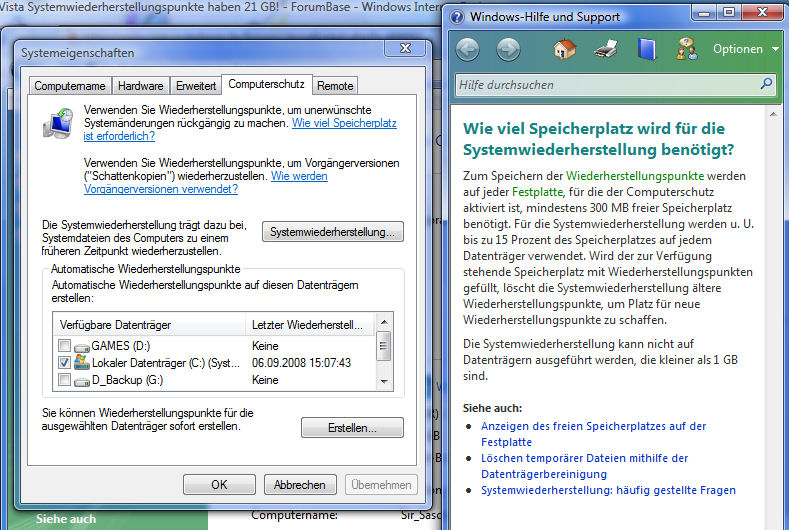
Task: Click the help pane scroll up arrow
Action: tap(773, 115)
